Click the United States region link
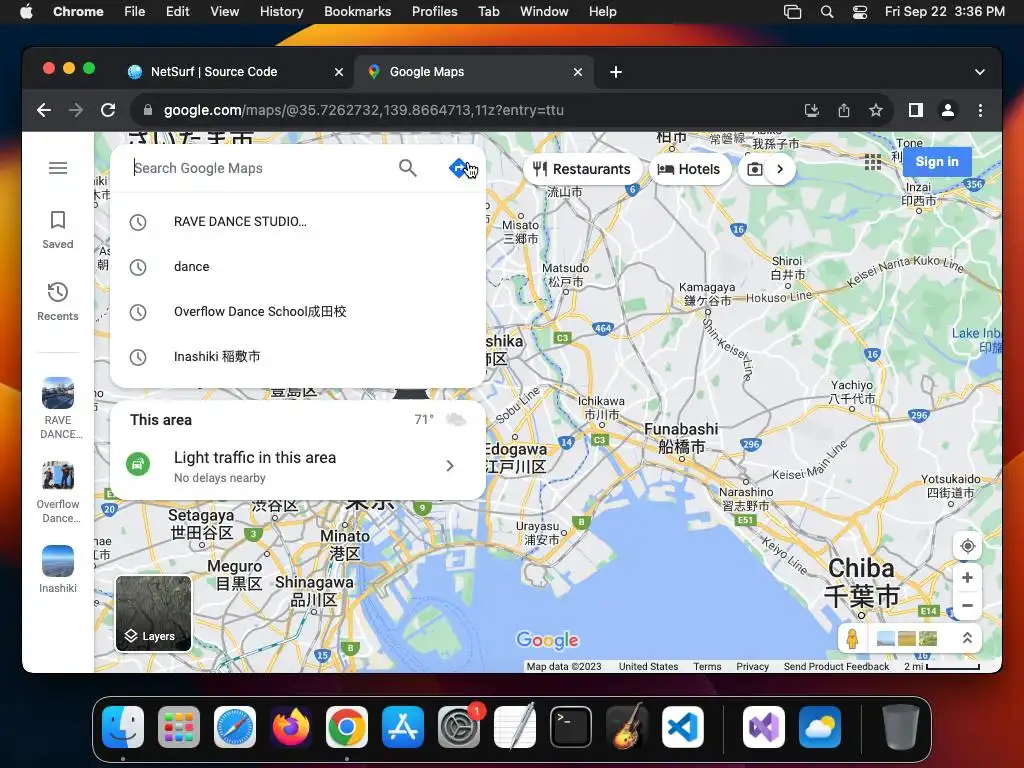Screen dimensions: 1024x768 [x=648, y=666]
